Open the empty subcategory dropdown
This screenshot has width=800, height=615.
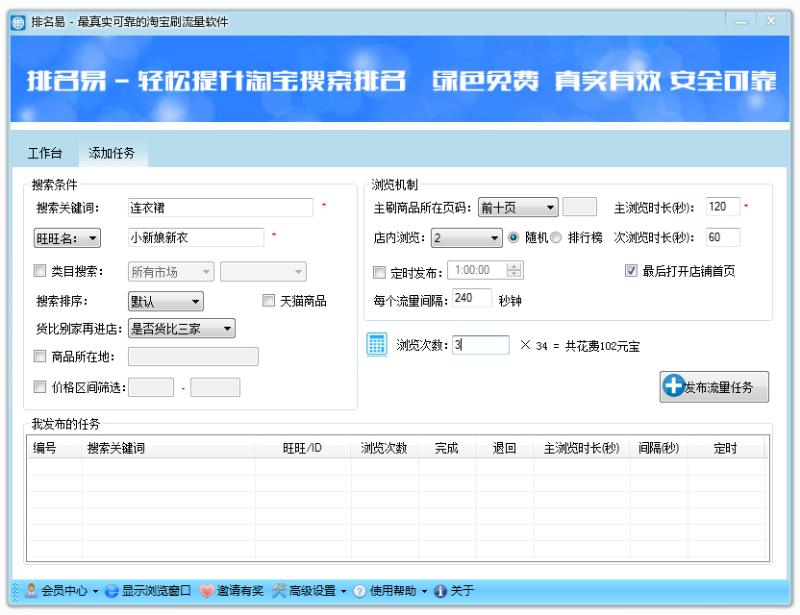click(x=263, y=272)
